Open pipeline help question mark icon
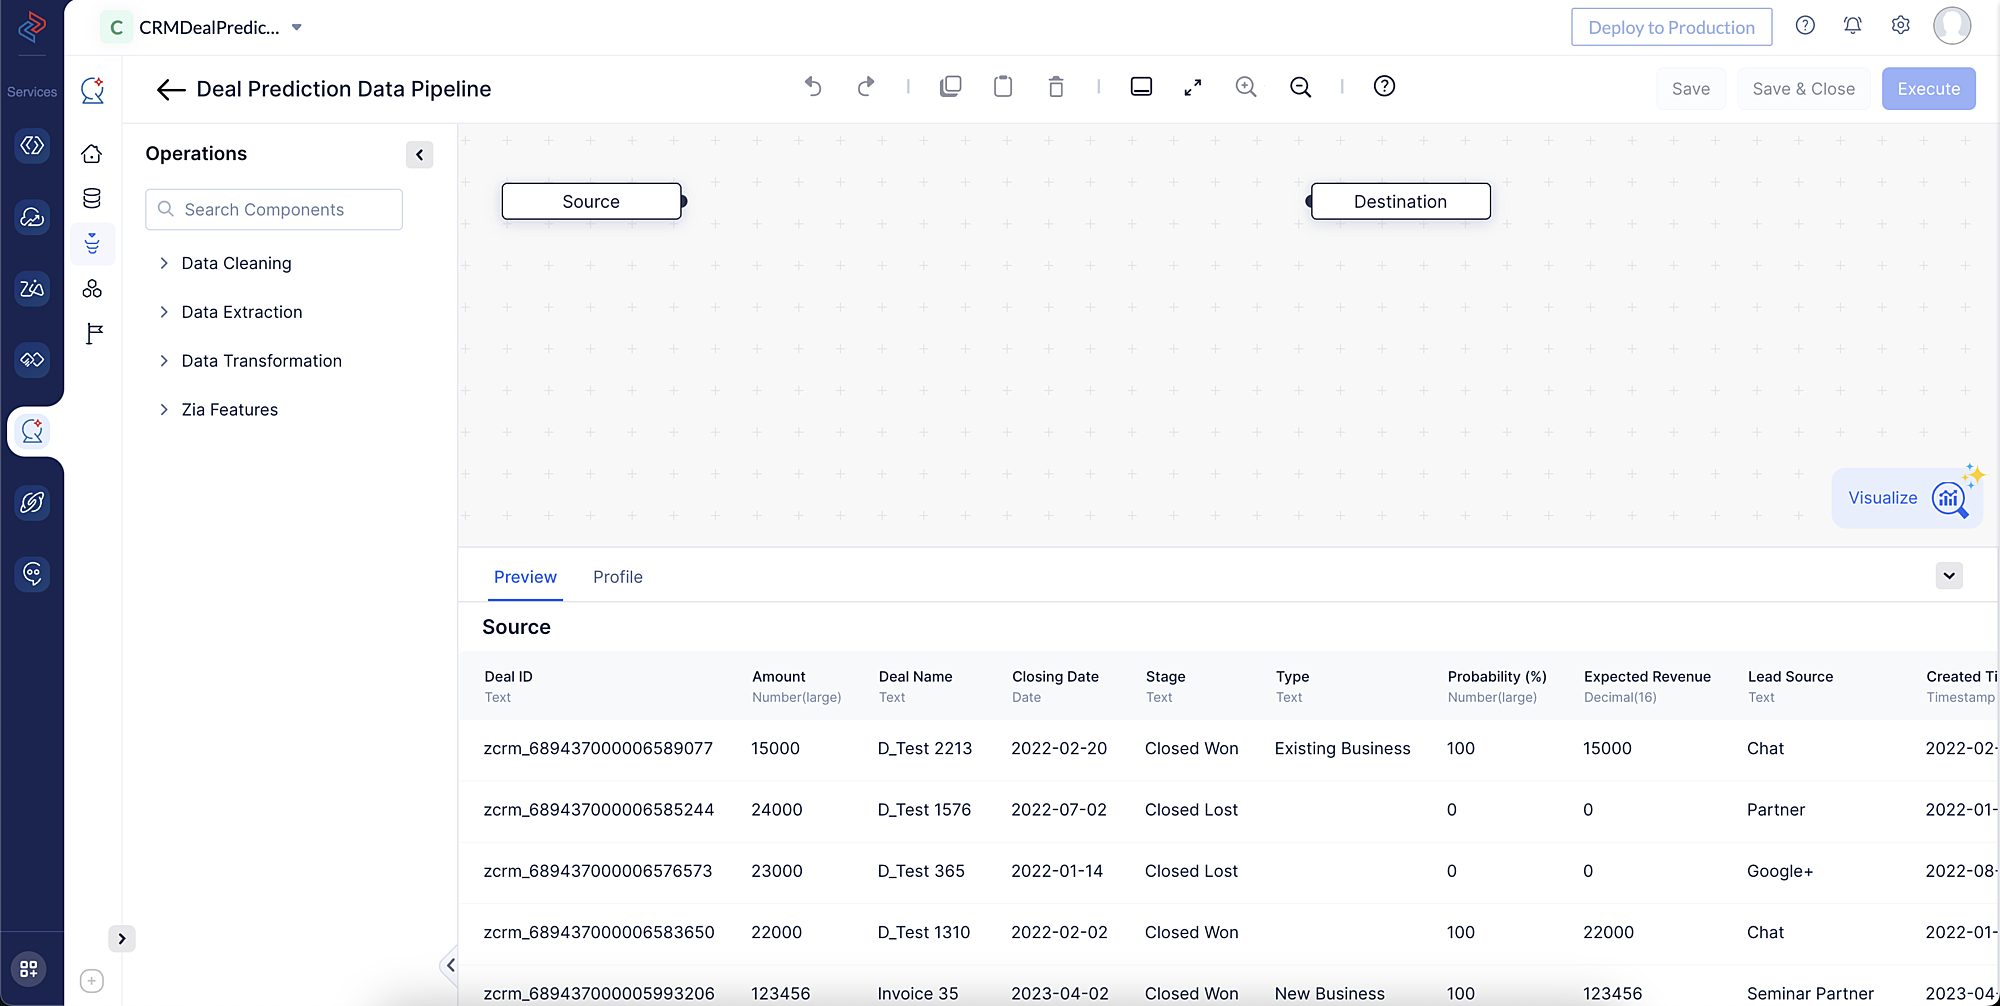 [1384, 86]
